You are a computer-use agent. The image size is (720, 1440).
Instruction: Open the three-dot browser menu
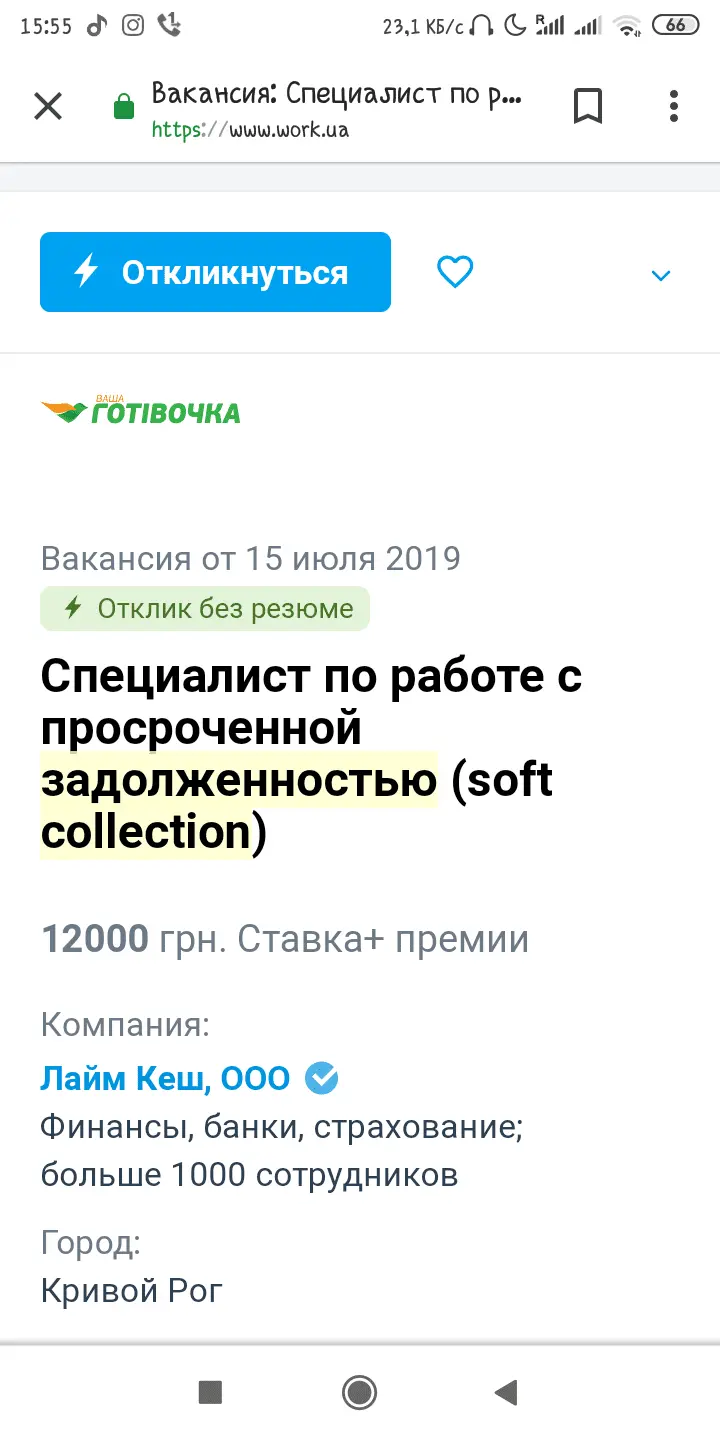click(674, 106)
